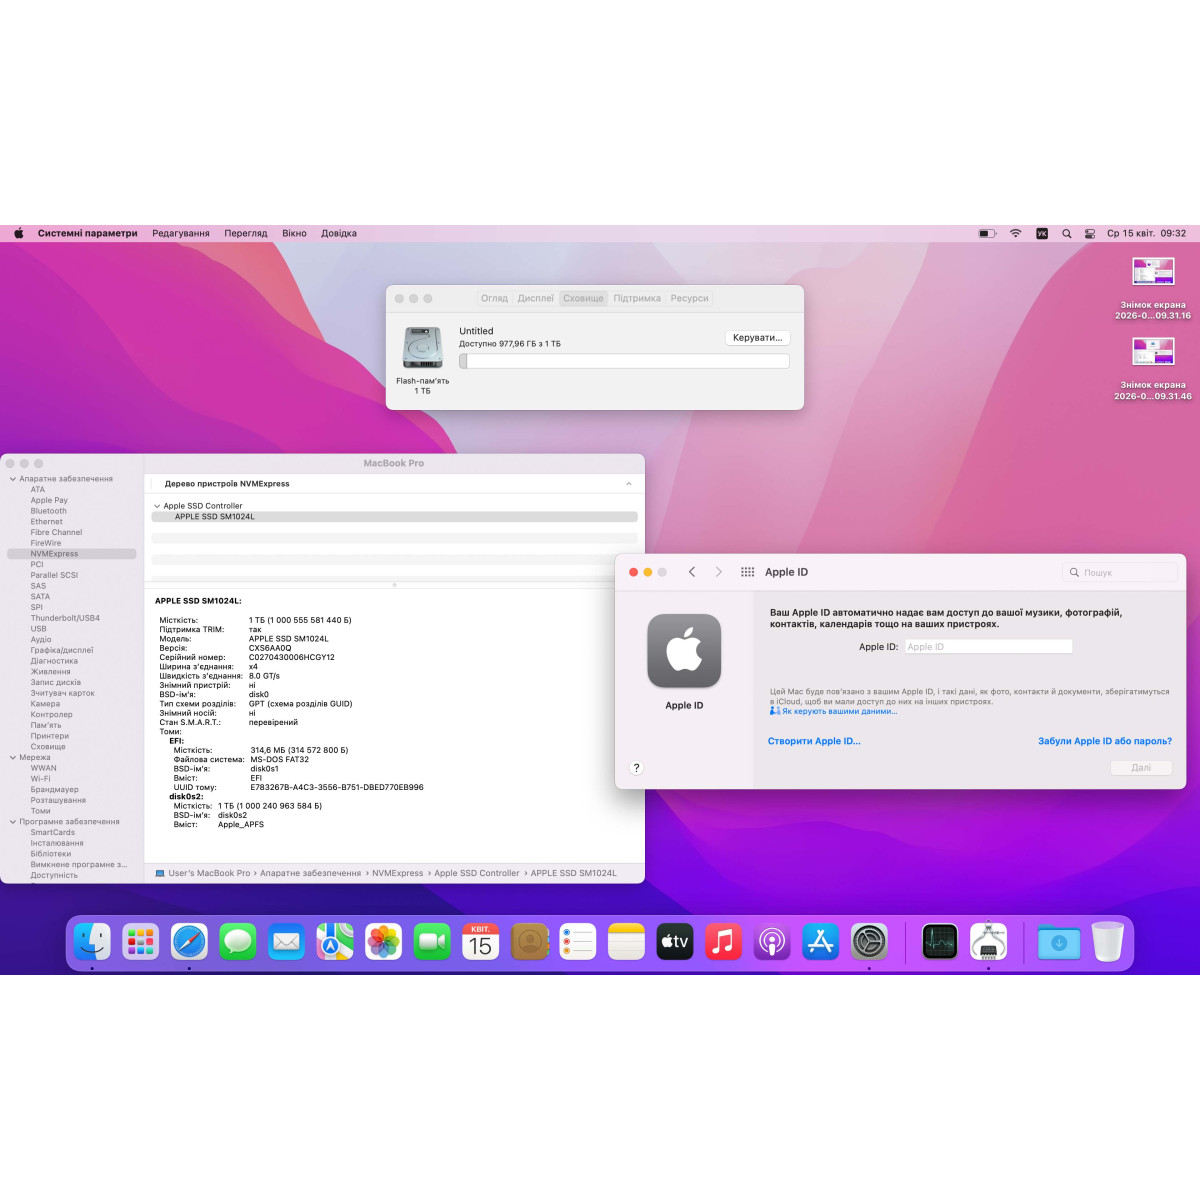Click the storage usage bar for Untitled
The height and width of the screenshot is (1200, 1200).
click(624, 361)
